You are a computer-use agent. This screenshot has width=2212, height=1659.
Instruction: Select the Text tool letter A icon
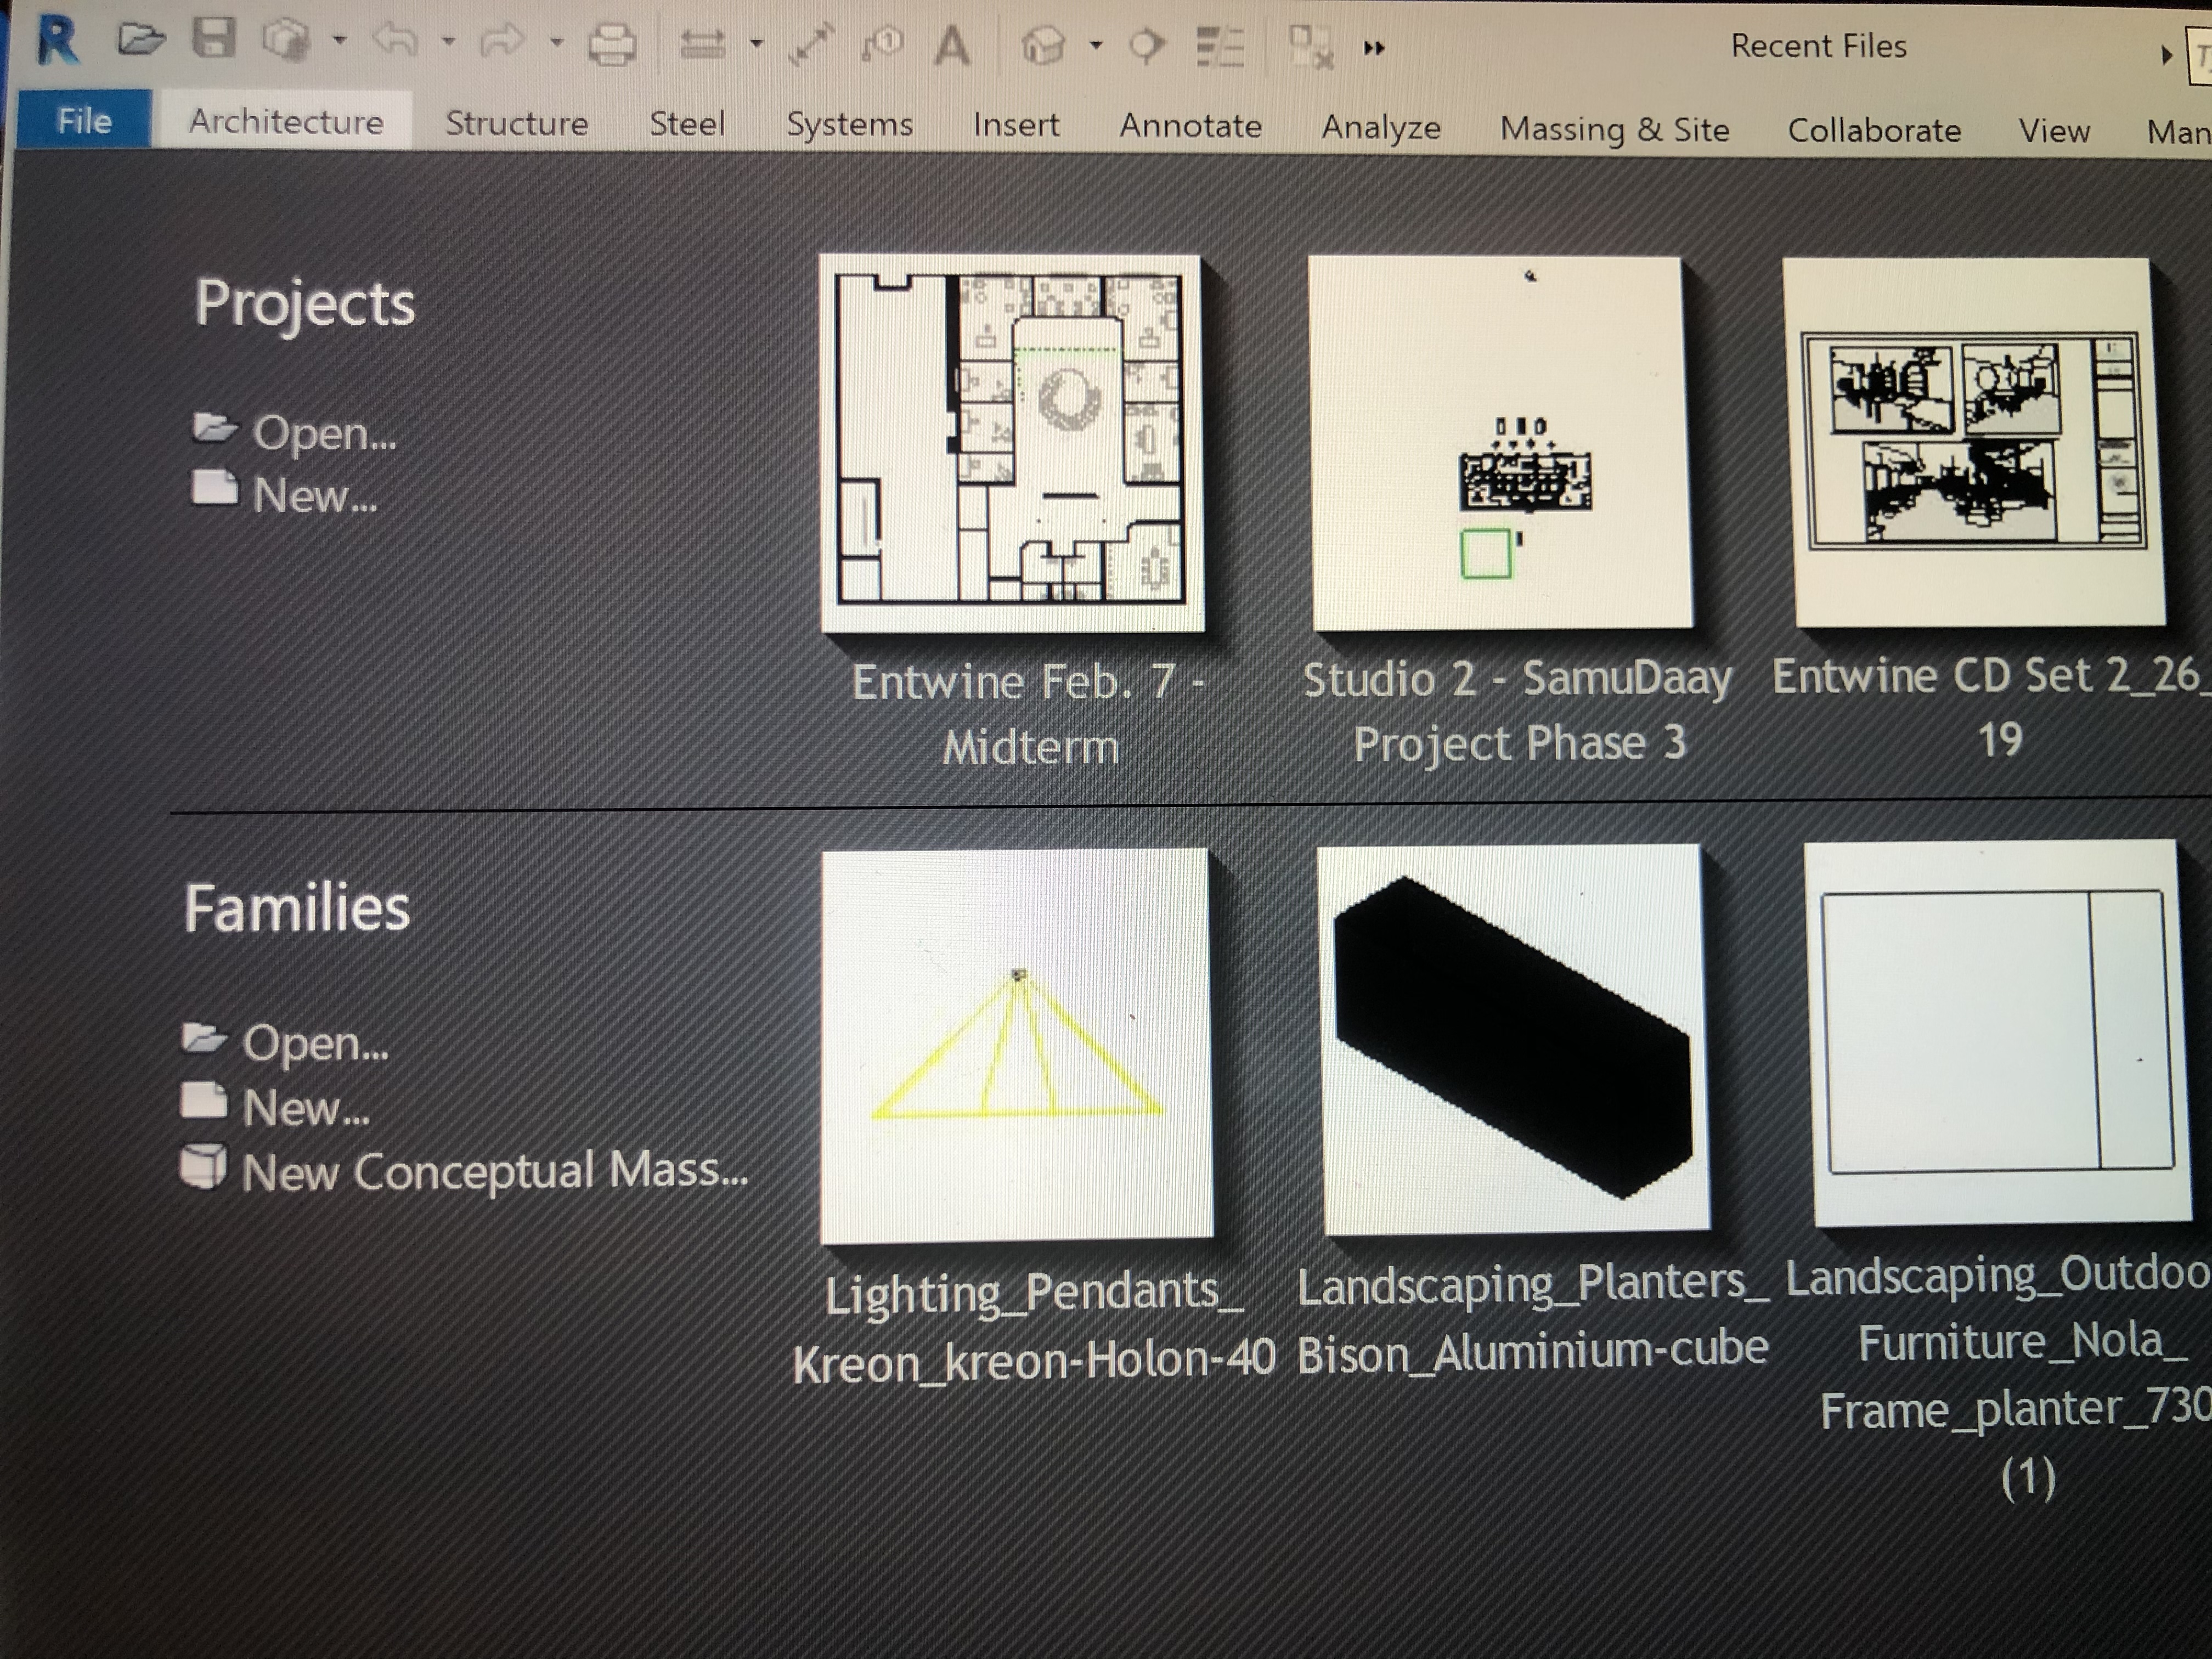[951, 46]
